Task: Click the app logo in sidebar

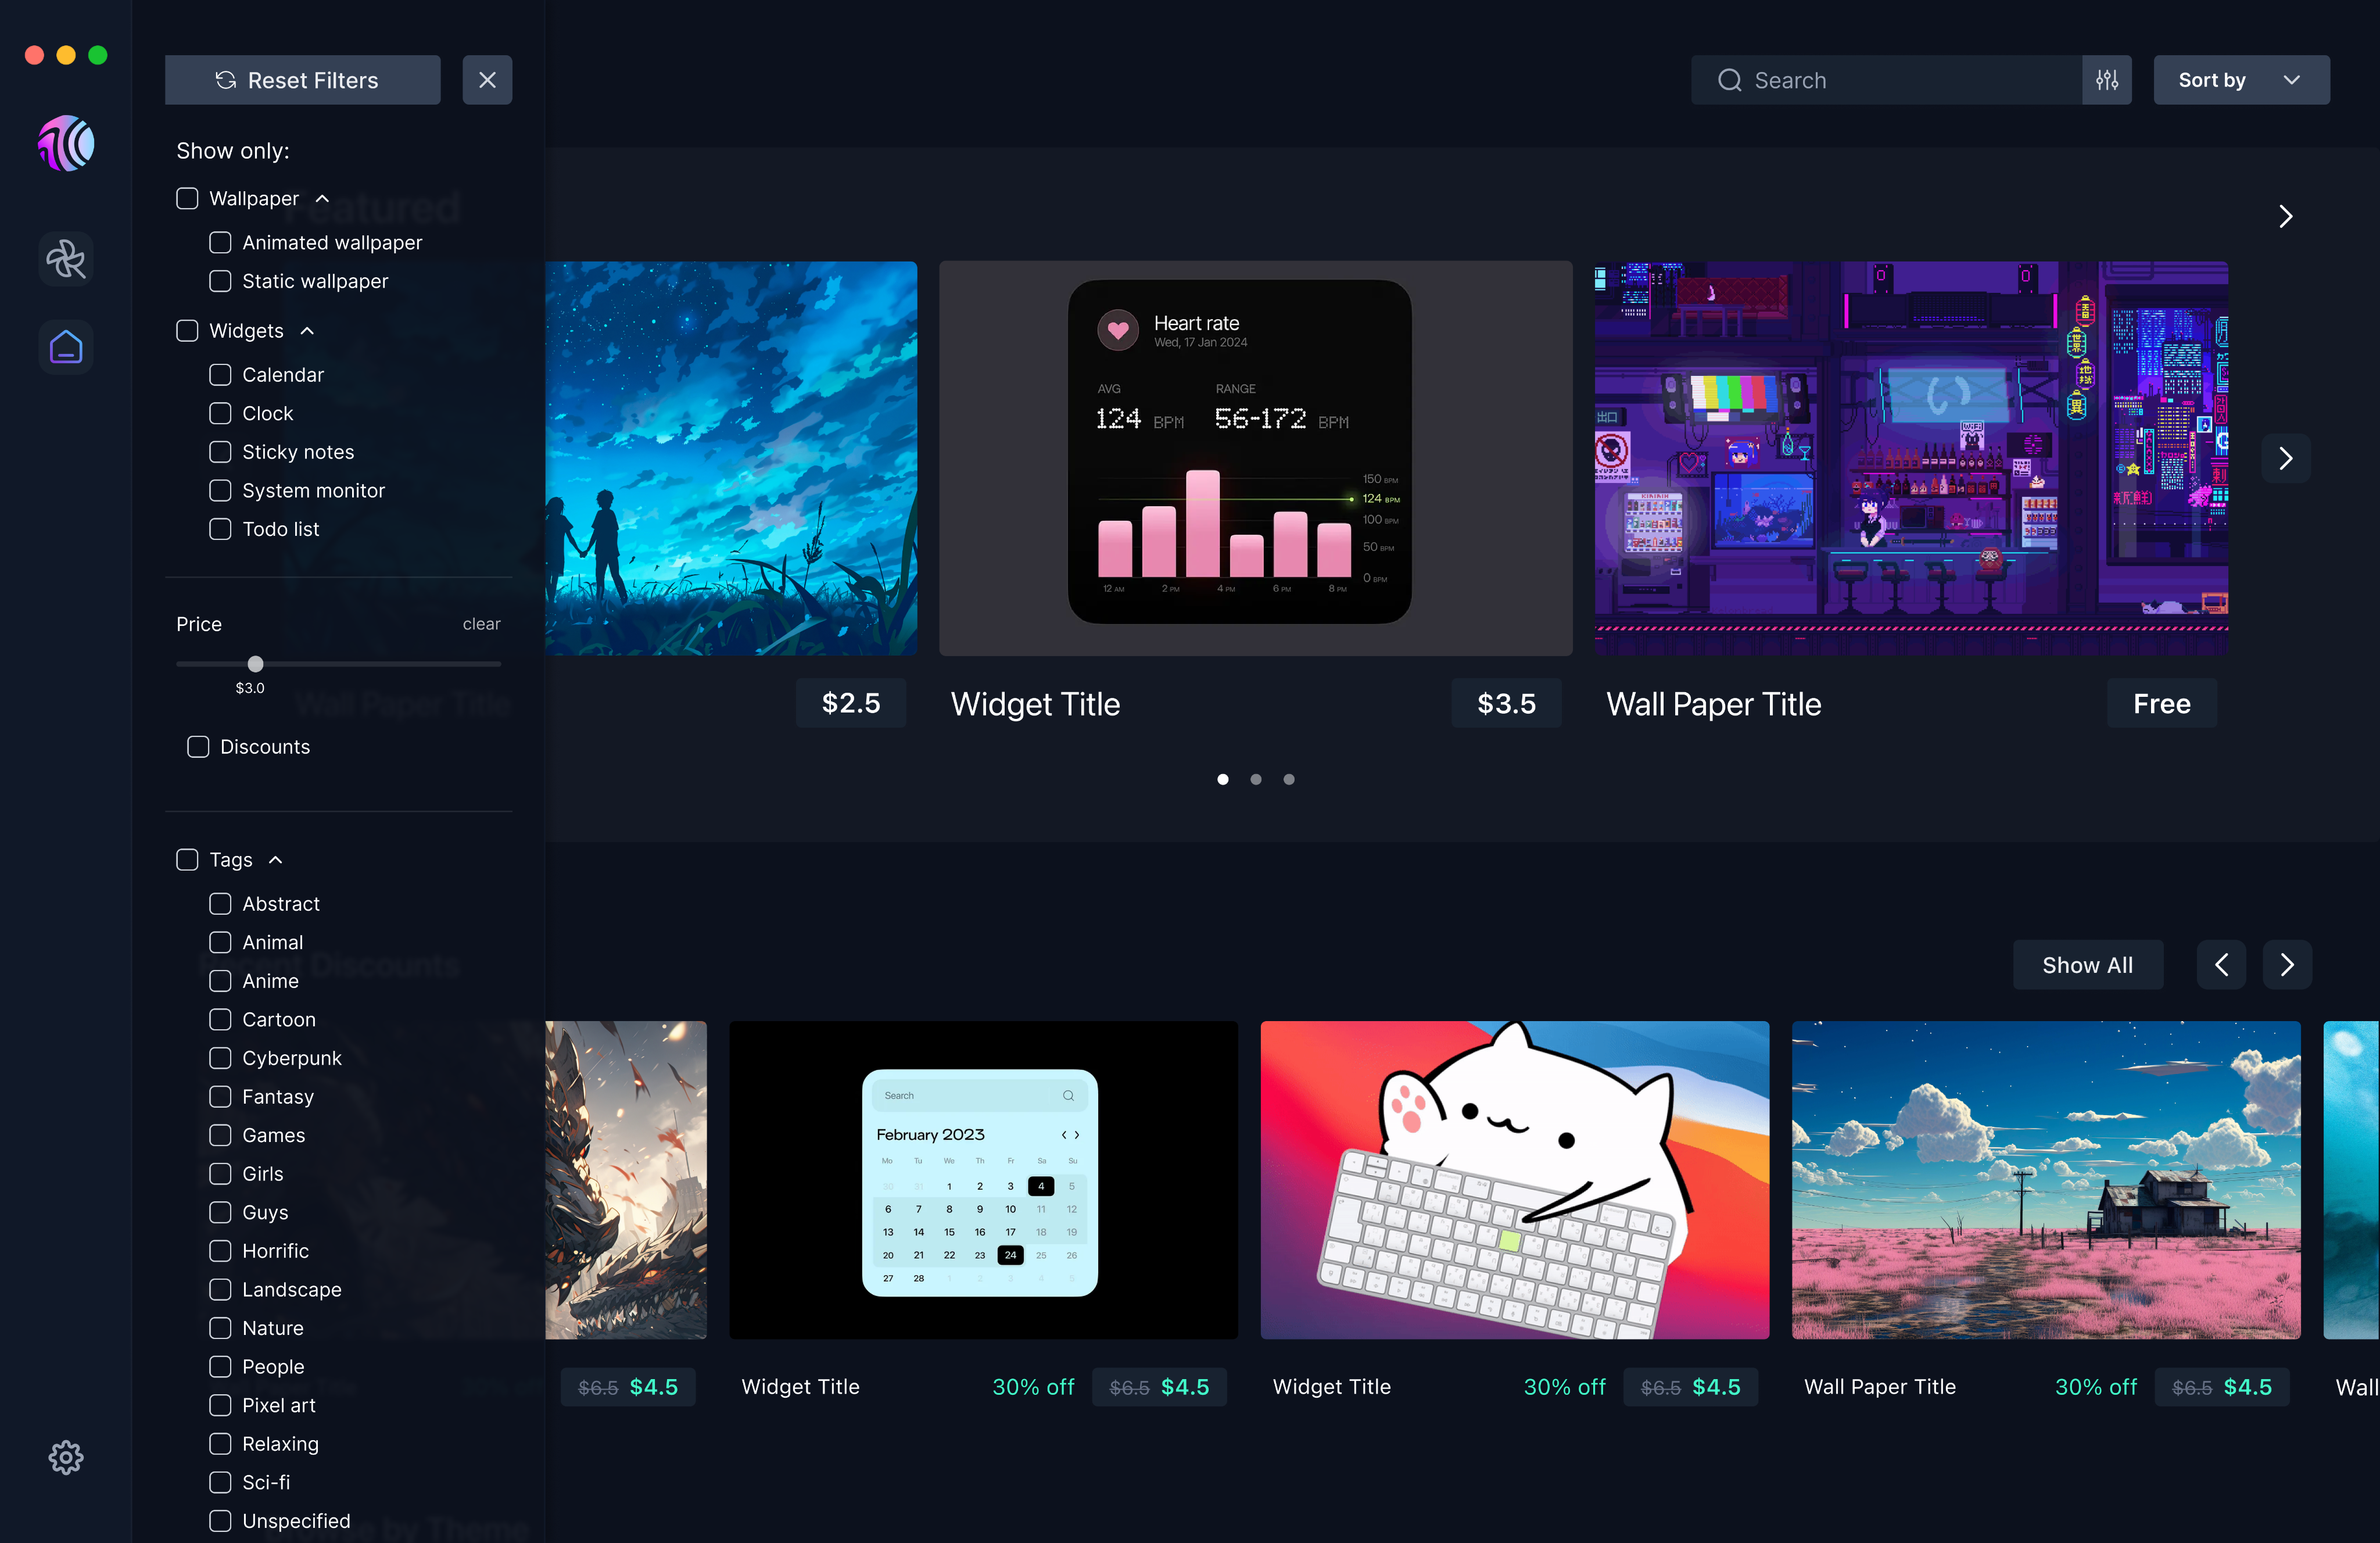Action: point(66,144)
